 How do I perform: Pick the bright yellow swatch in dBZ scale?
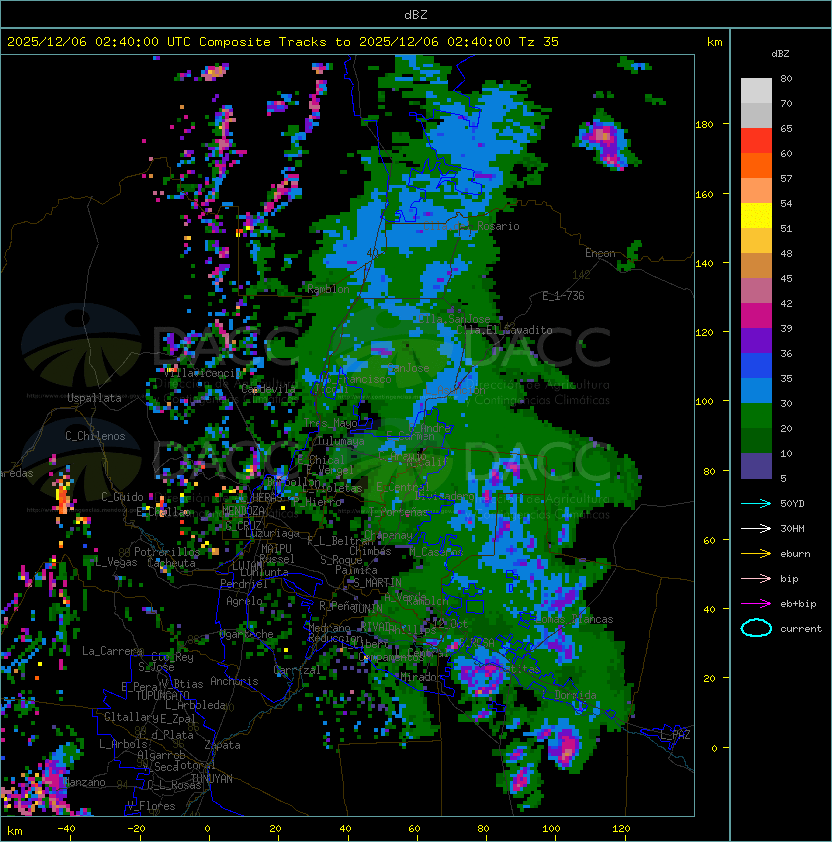click(756, 216)
